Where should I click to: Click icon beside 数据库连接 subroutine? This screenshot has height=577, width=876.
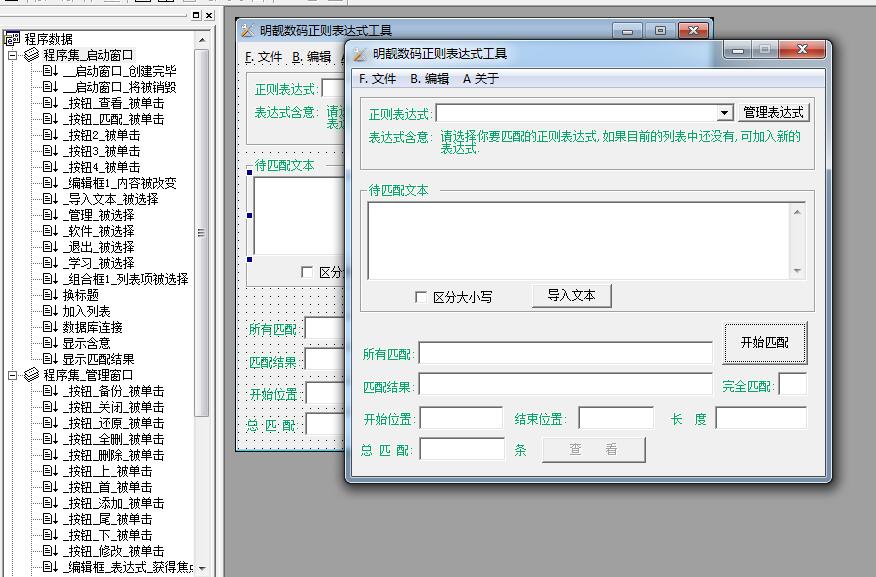(50, 327)
